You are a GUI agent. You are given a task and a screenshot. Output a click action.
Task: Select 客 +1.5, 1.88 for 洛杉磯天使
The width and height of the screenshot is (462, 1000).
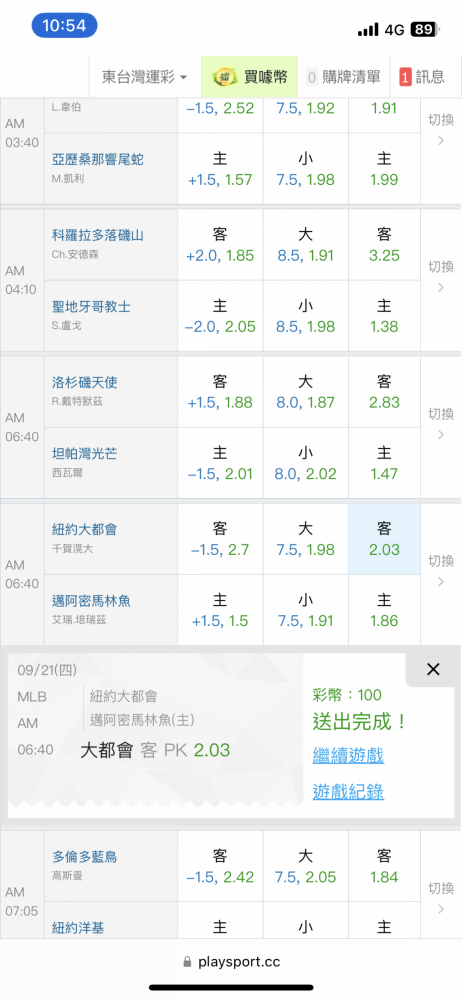click(x=220, y=392)
